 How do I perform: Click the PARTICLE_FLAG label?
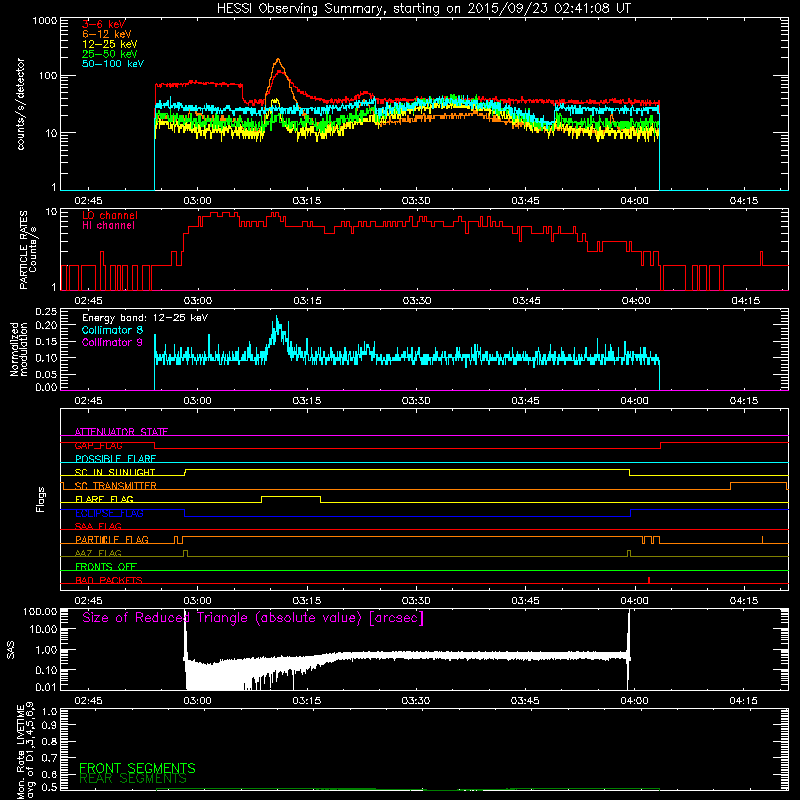pos(112,539)
